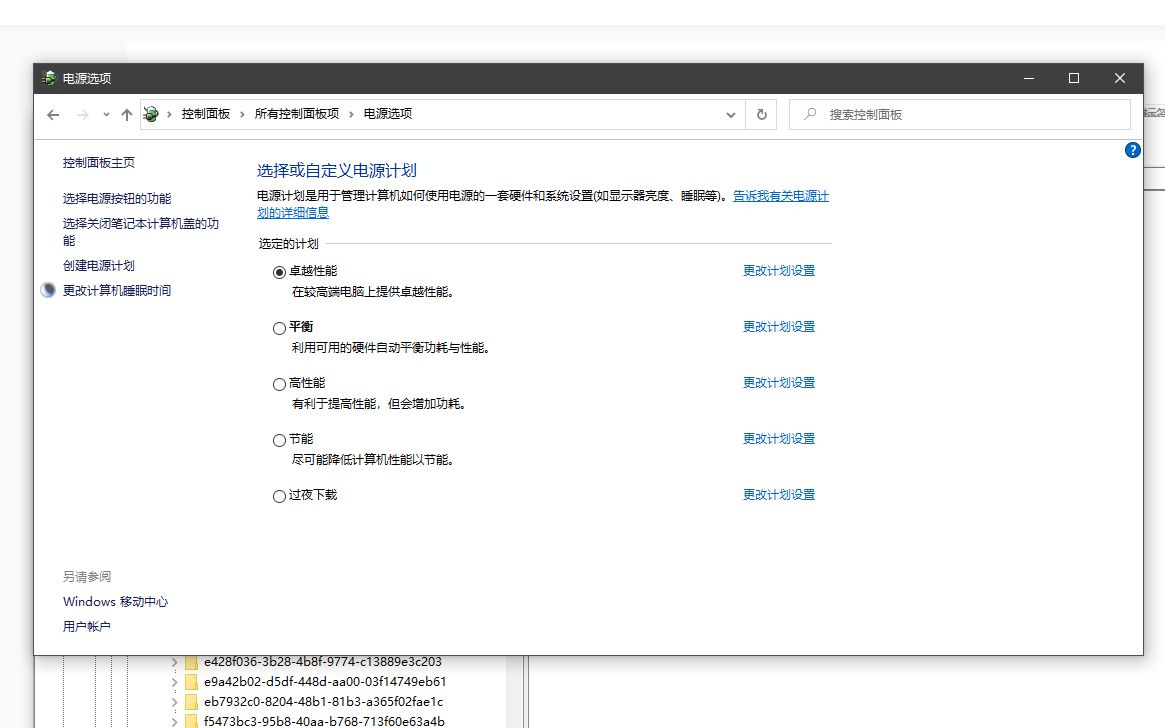
Task: Click the power options icon in address bar
Action: pos(151,114)
